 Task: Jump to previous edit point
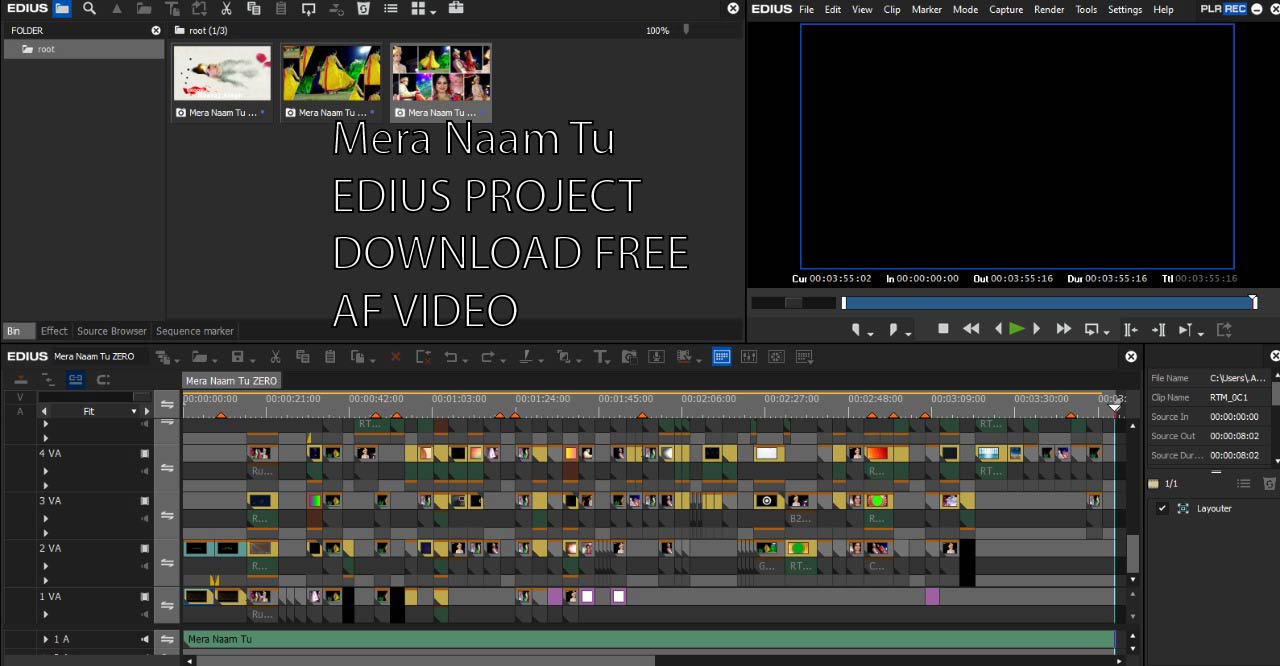click(x=1131, y=329)
